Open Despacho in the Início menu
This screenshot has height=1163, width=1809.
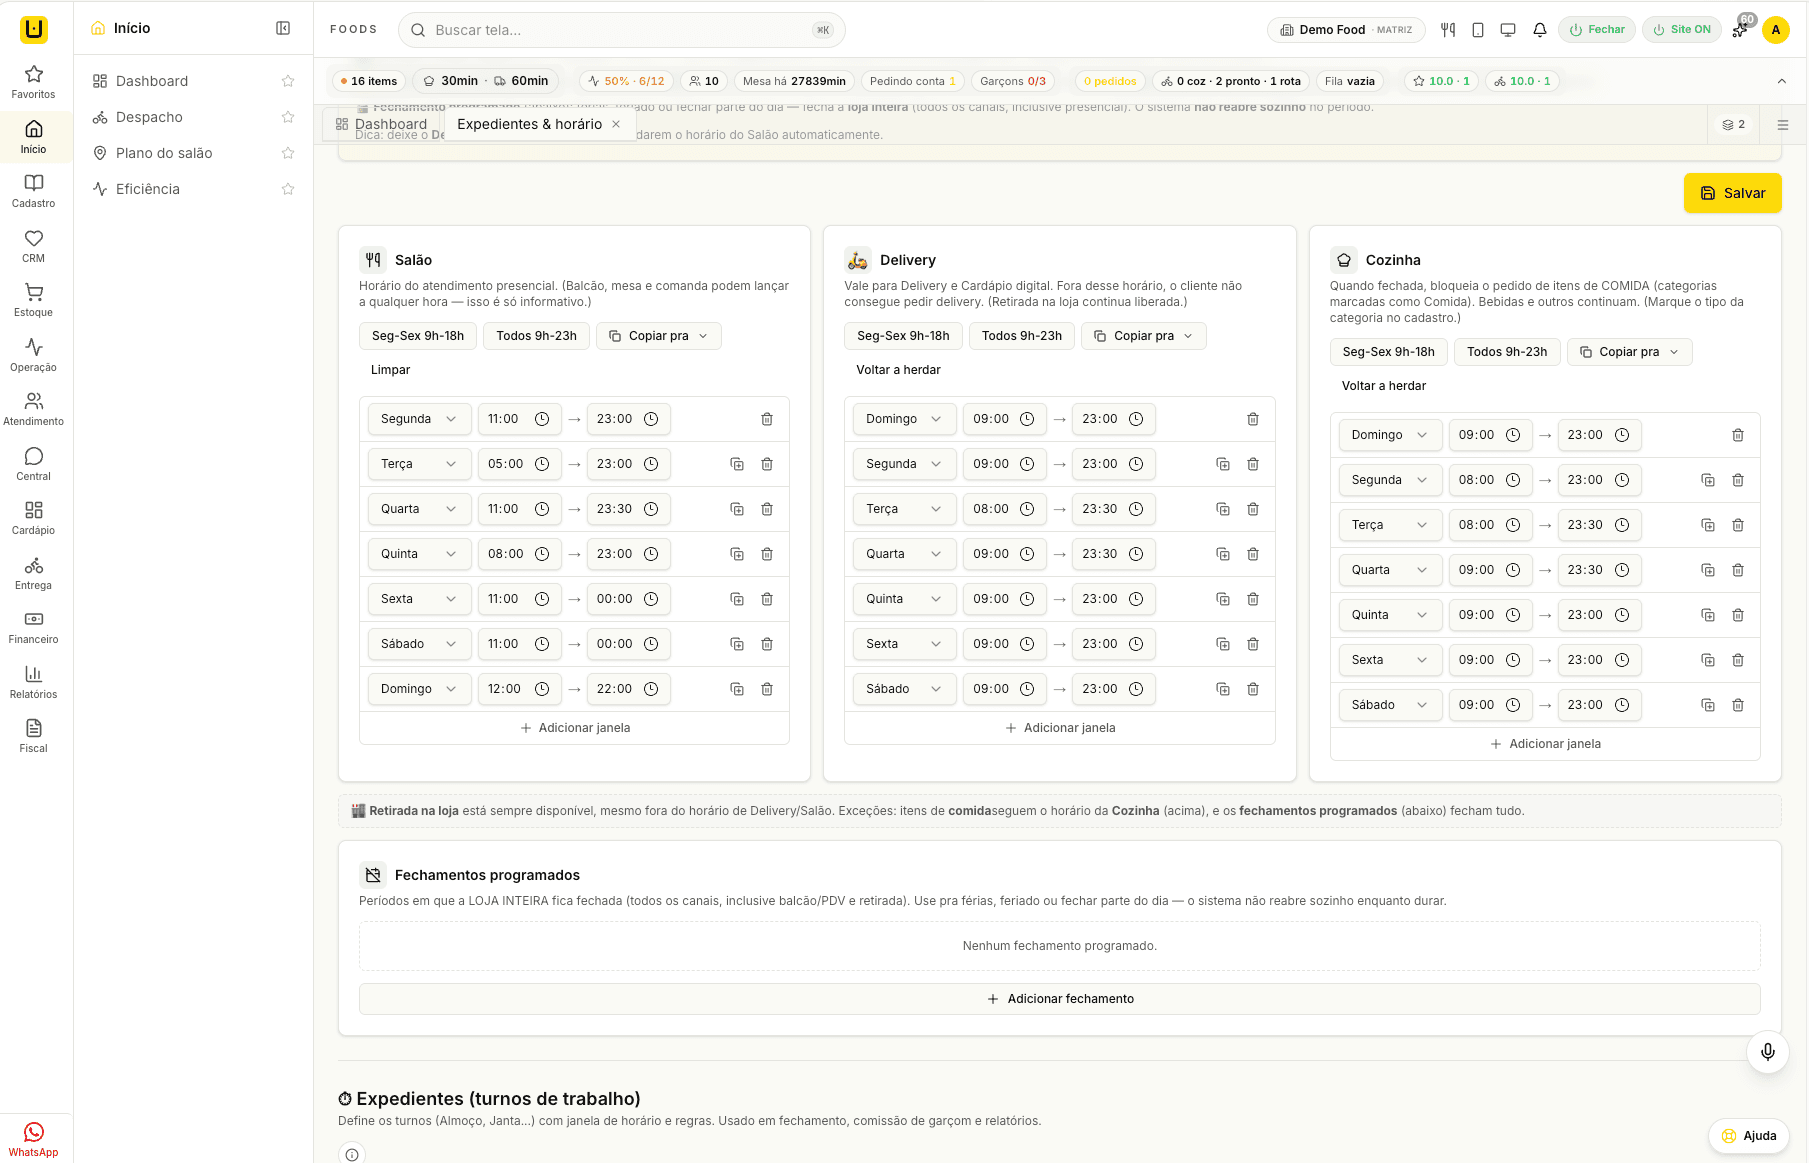149,117
